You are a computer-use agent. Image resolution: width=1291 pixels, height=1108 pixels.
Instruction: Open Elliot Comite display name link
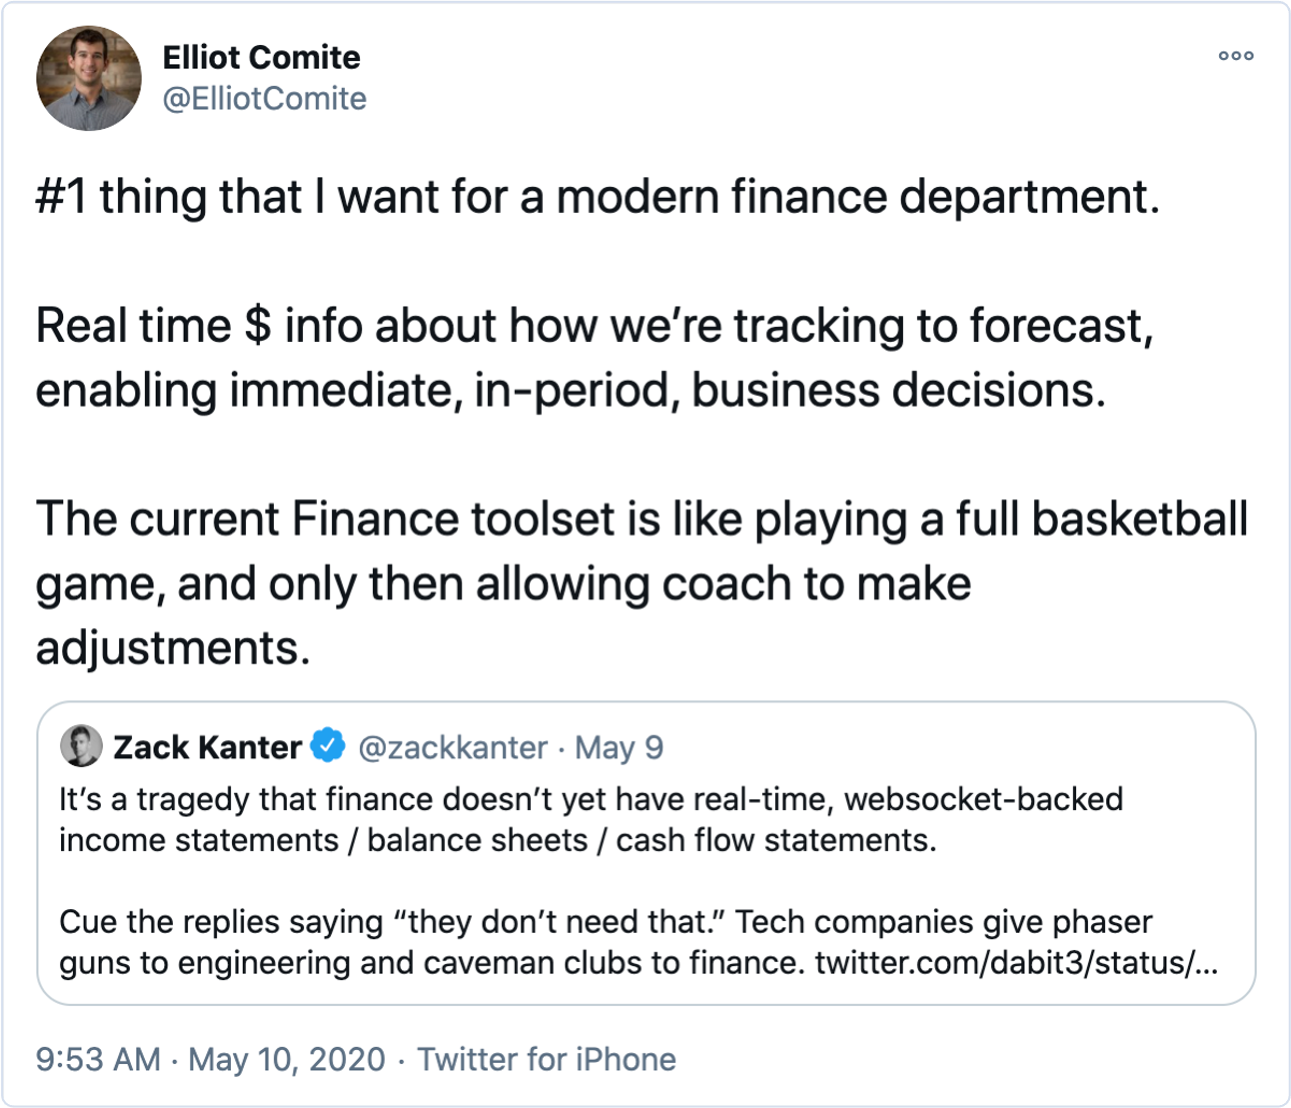261,57
